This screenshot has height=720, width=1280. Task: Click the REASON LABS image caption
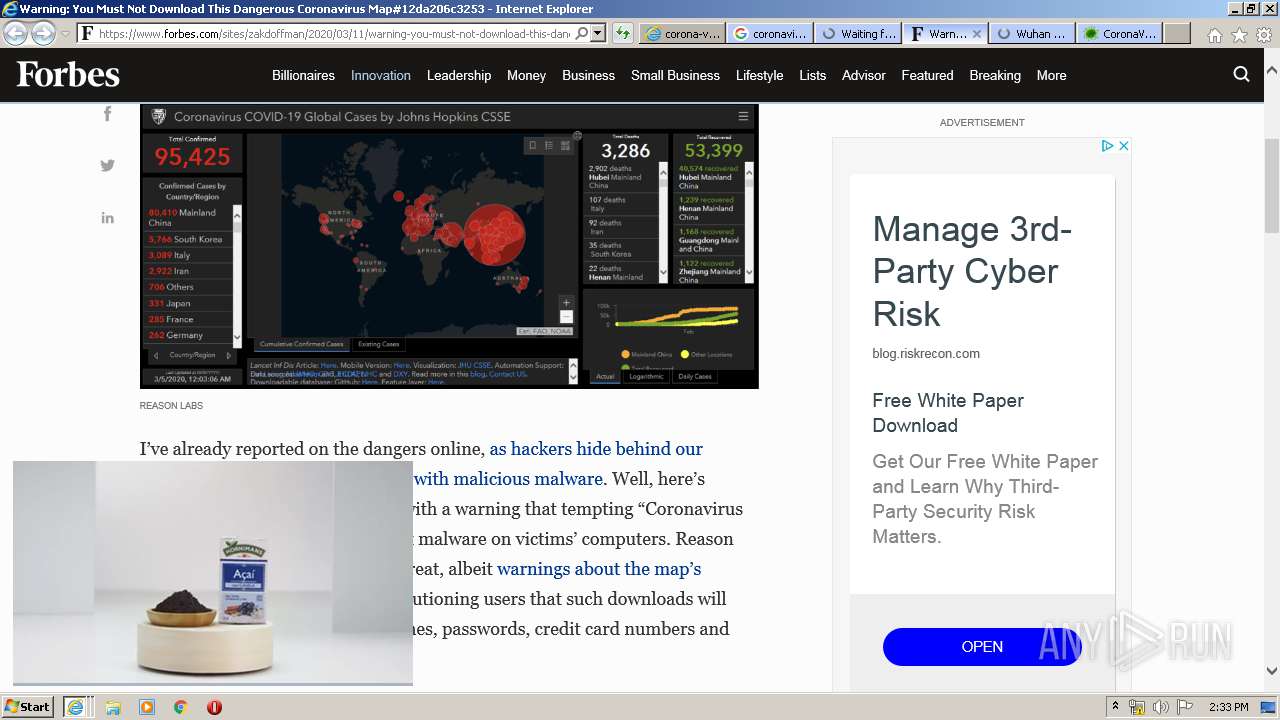[171, 406]
